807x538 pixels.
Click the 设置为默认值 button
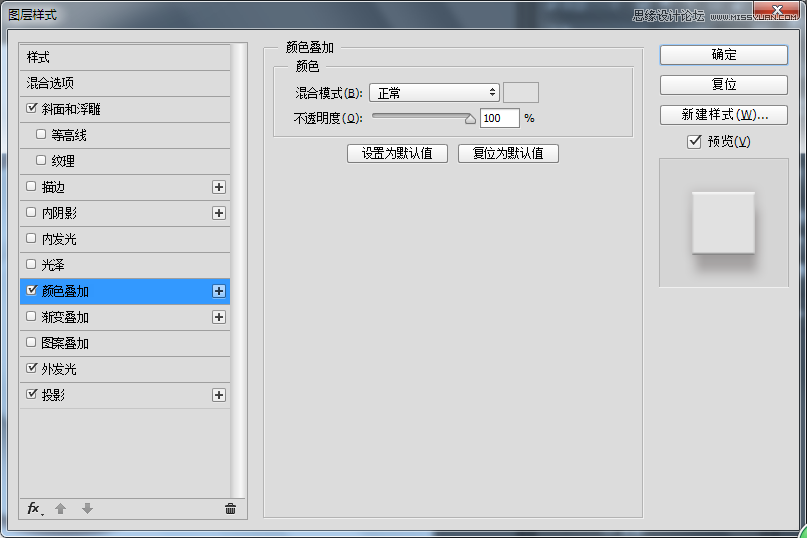397,153
